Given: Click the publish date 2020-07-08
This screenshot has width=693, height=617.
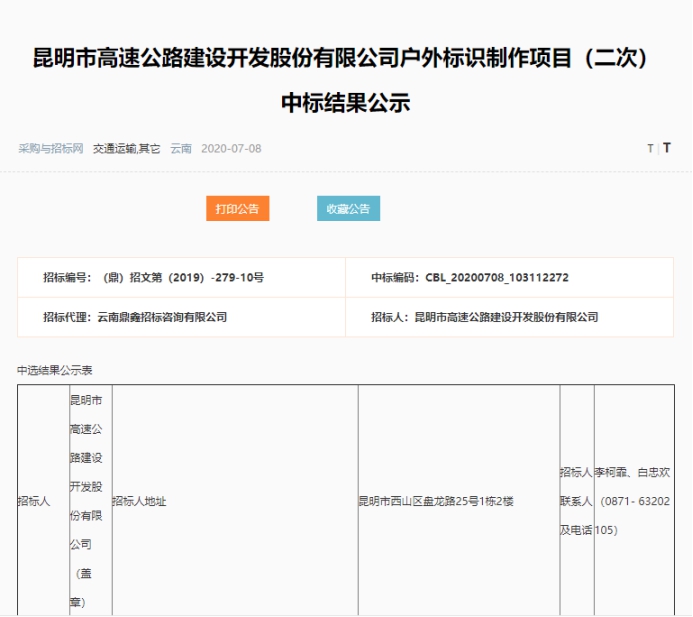Looking at the screenshot, I should click(x=231, y=148).
